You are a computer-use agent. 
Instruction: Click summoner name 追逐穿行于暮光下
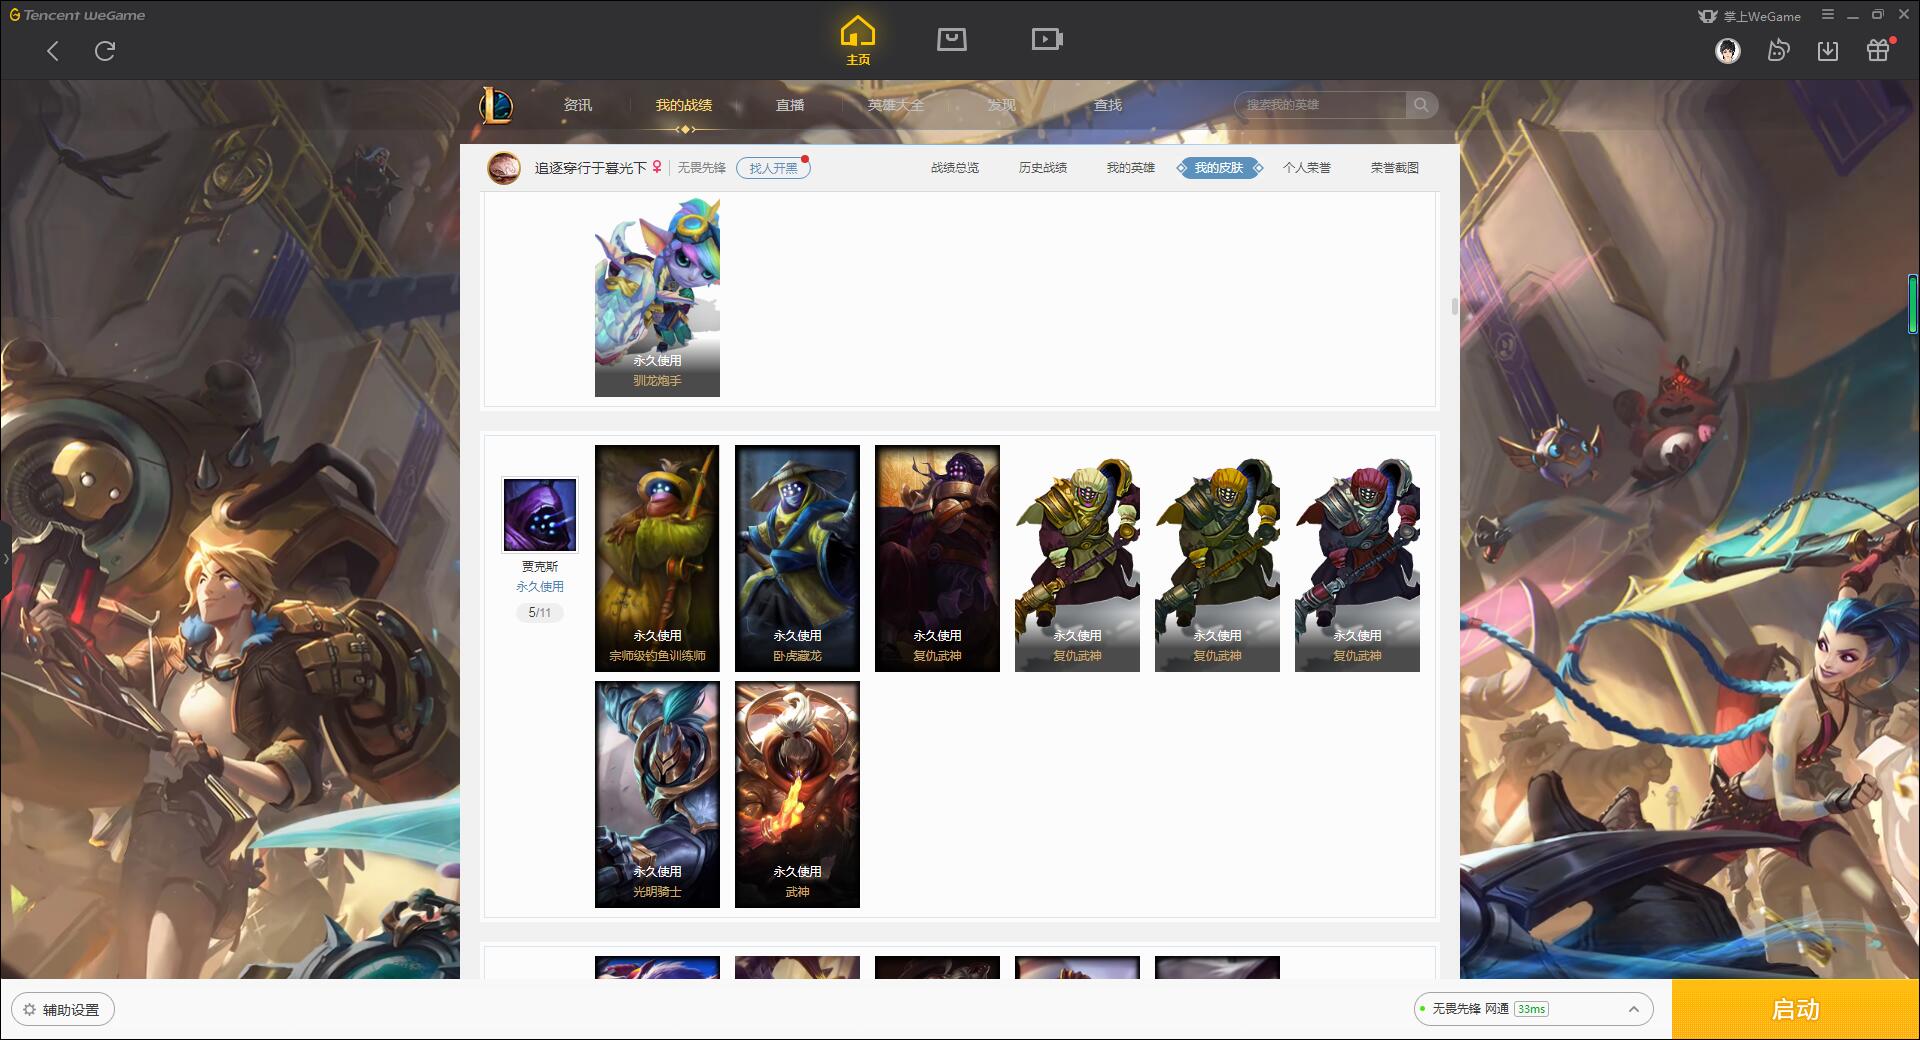(x=591, y=168)
